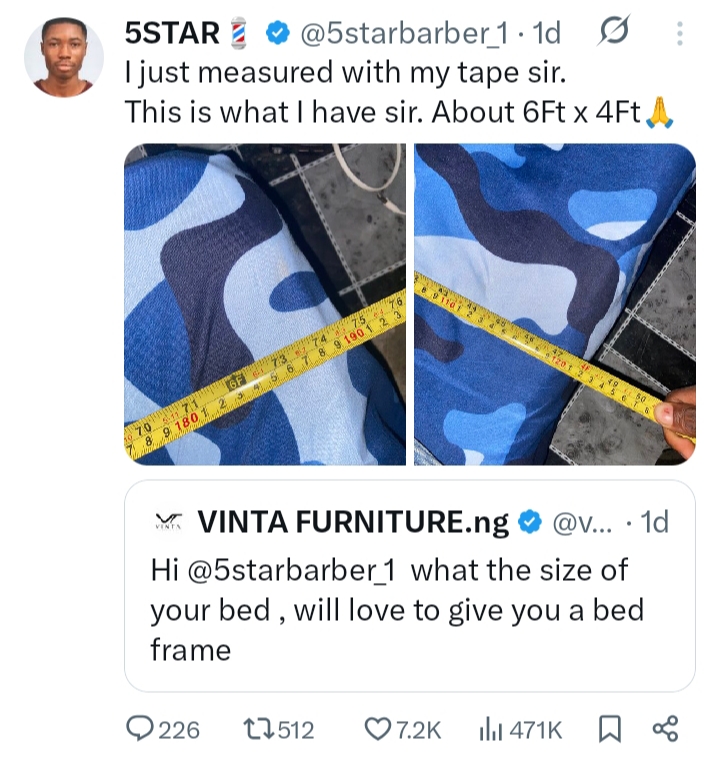Open the quoted tweet about bed frame

click(x=409, y=610)
